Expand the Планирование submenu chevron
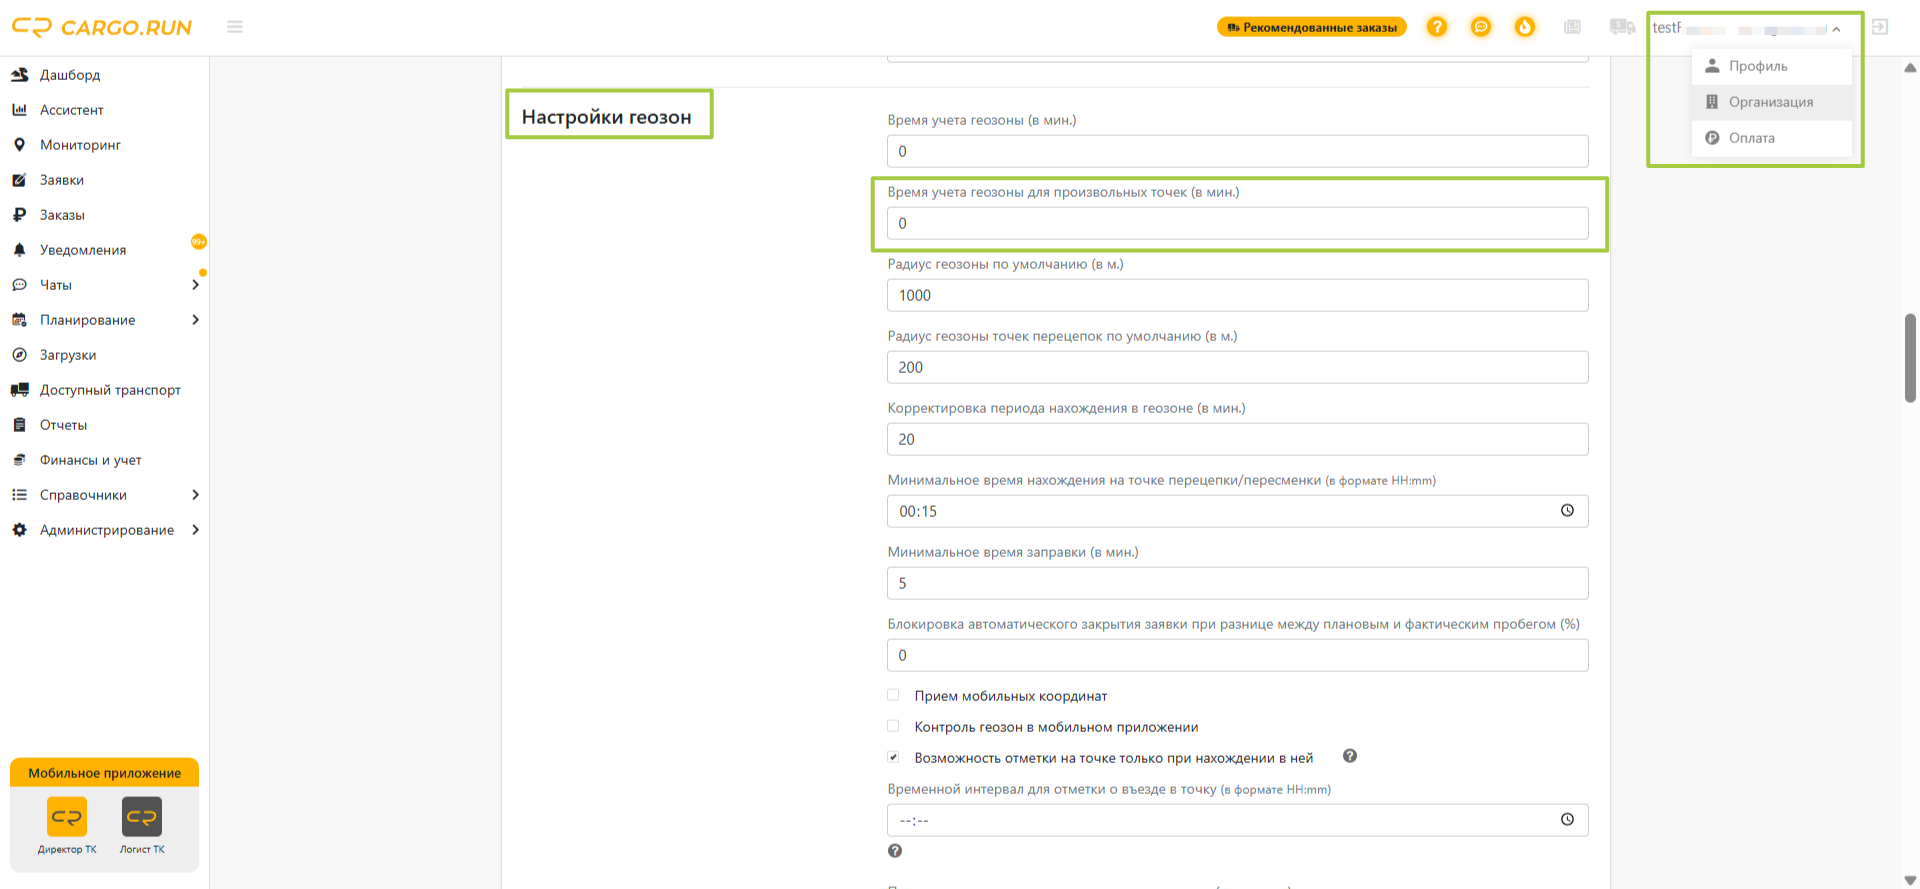The image size is (1920, 889). click(x=195, y=320)
